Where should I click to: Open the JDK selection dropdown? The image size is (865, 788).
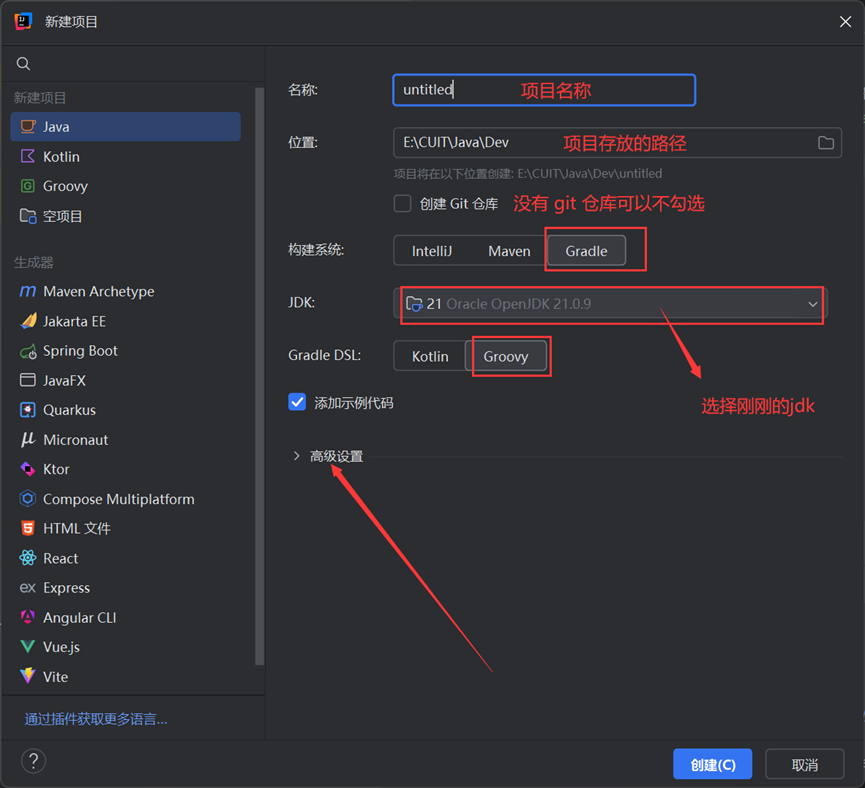tap(610, 304)
